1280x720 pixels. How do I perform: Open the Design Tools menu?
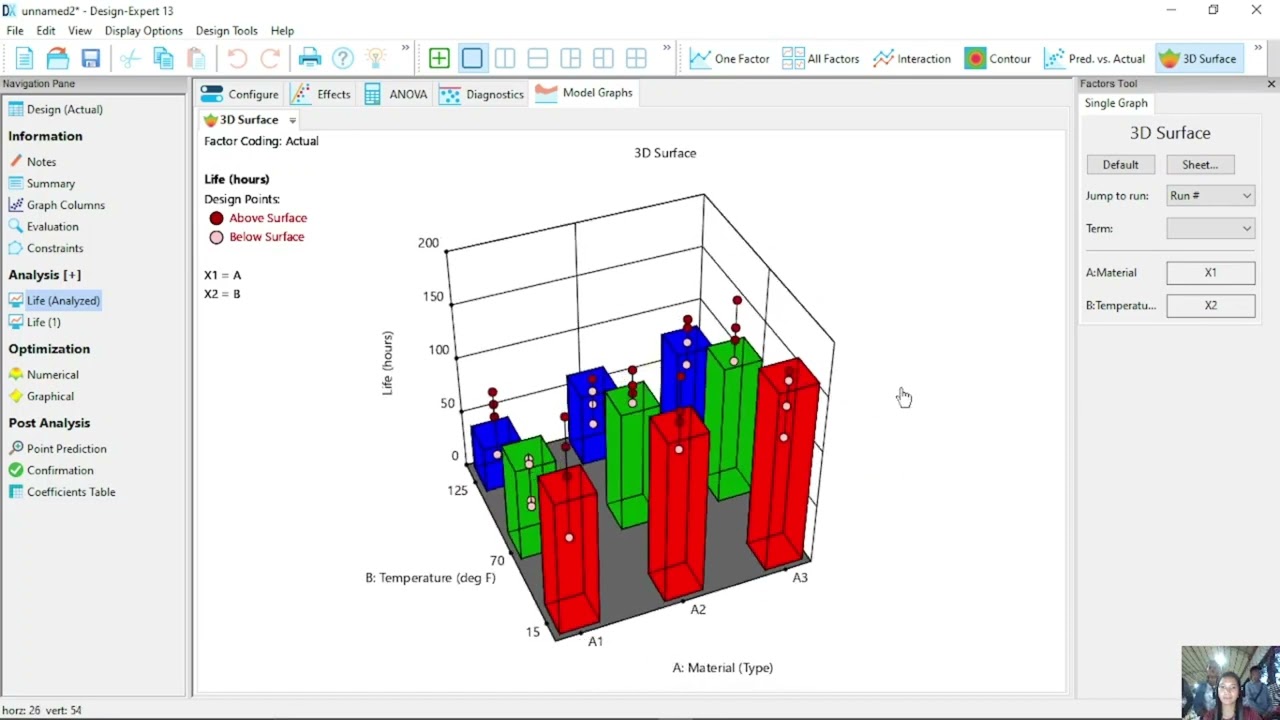click(227, 31)
